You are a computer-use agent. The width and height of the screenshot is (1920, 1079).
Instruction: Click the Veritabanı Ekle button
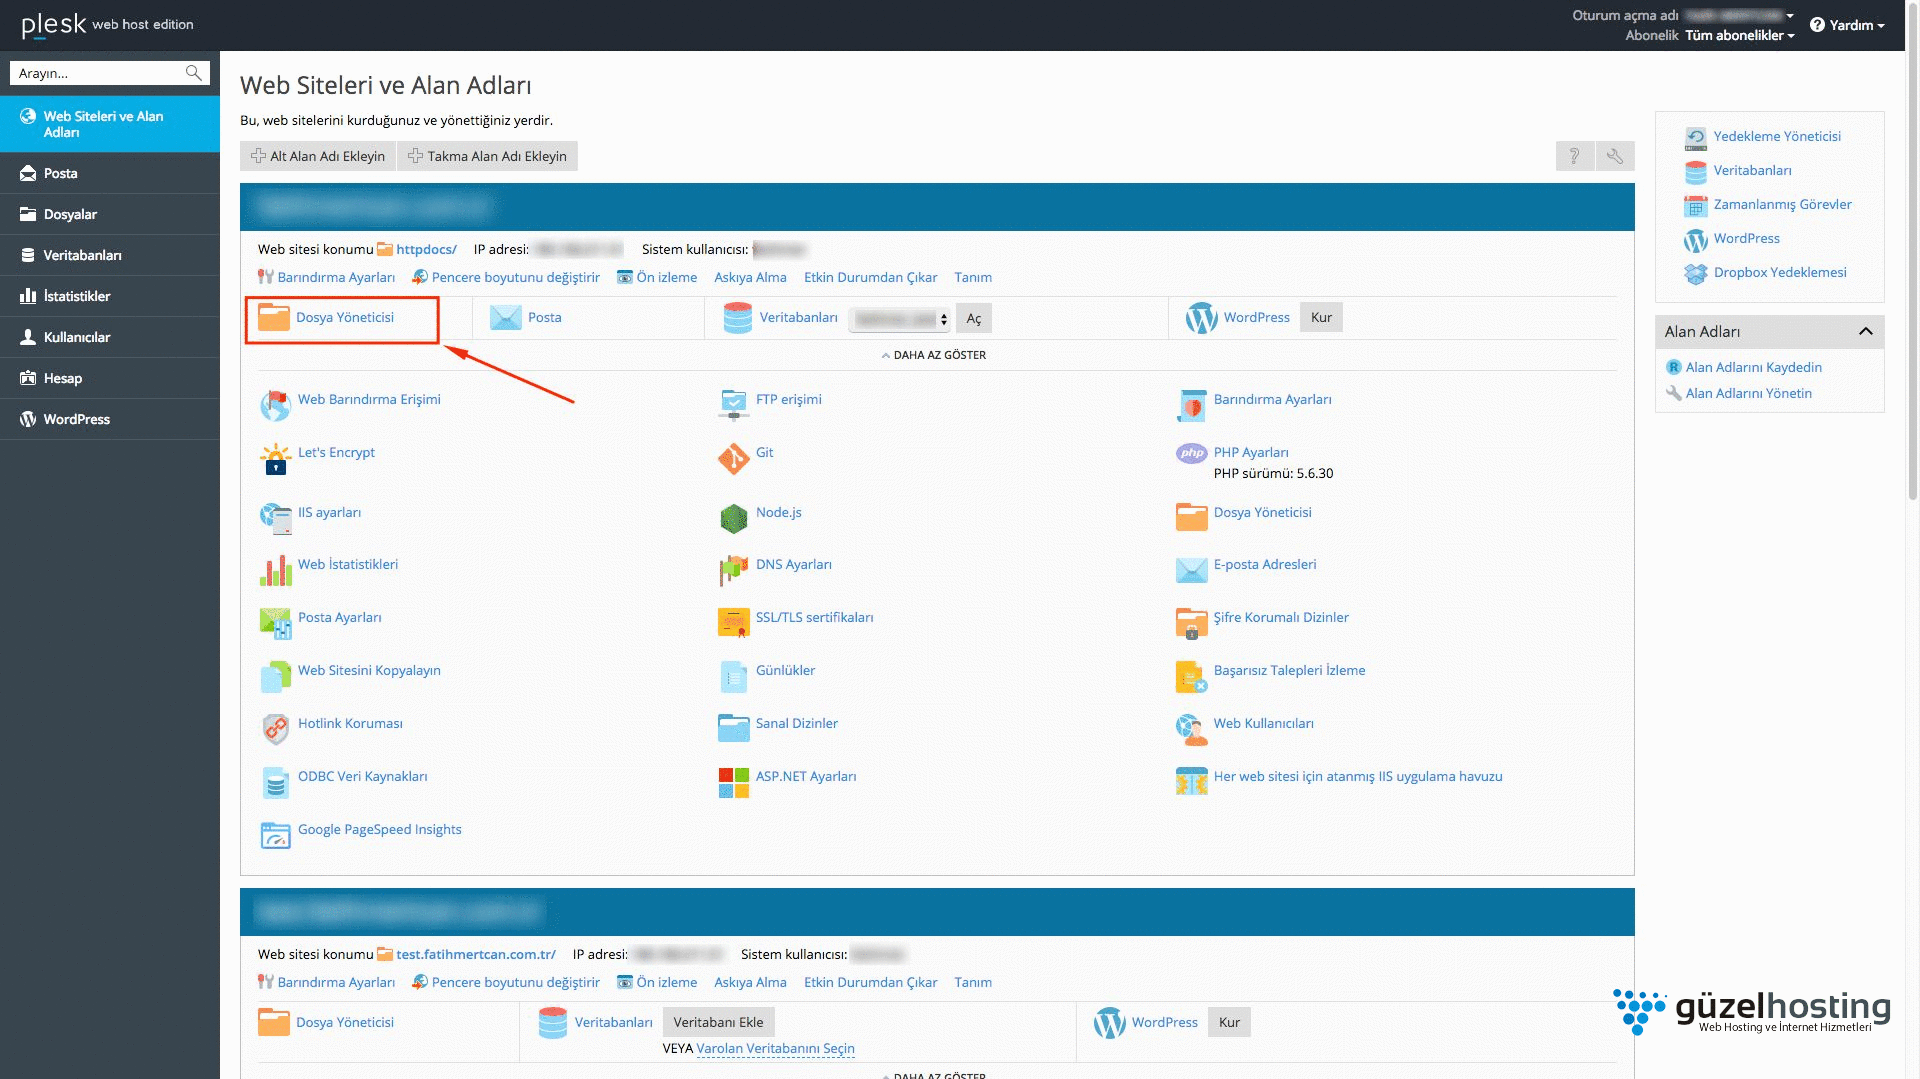(x=718, y=1022)
